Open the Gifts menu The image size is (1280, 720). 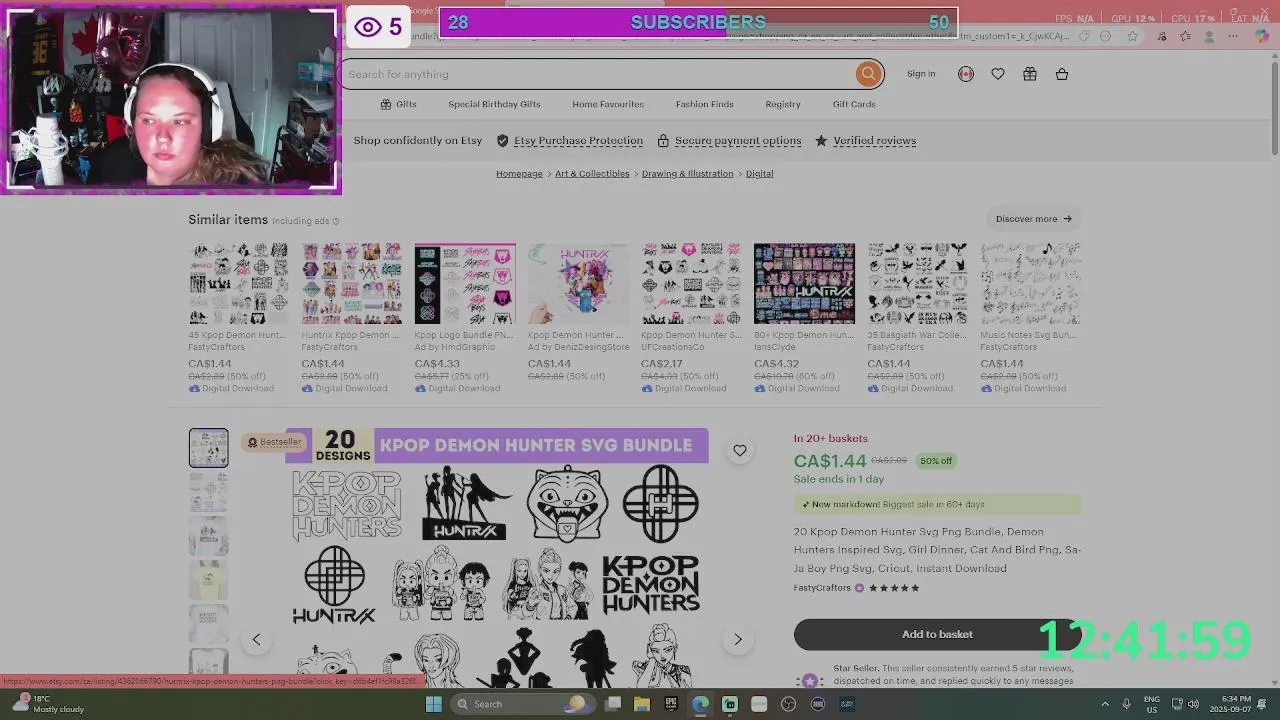[x=398, y=104]
